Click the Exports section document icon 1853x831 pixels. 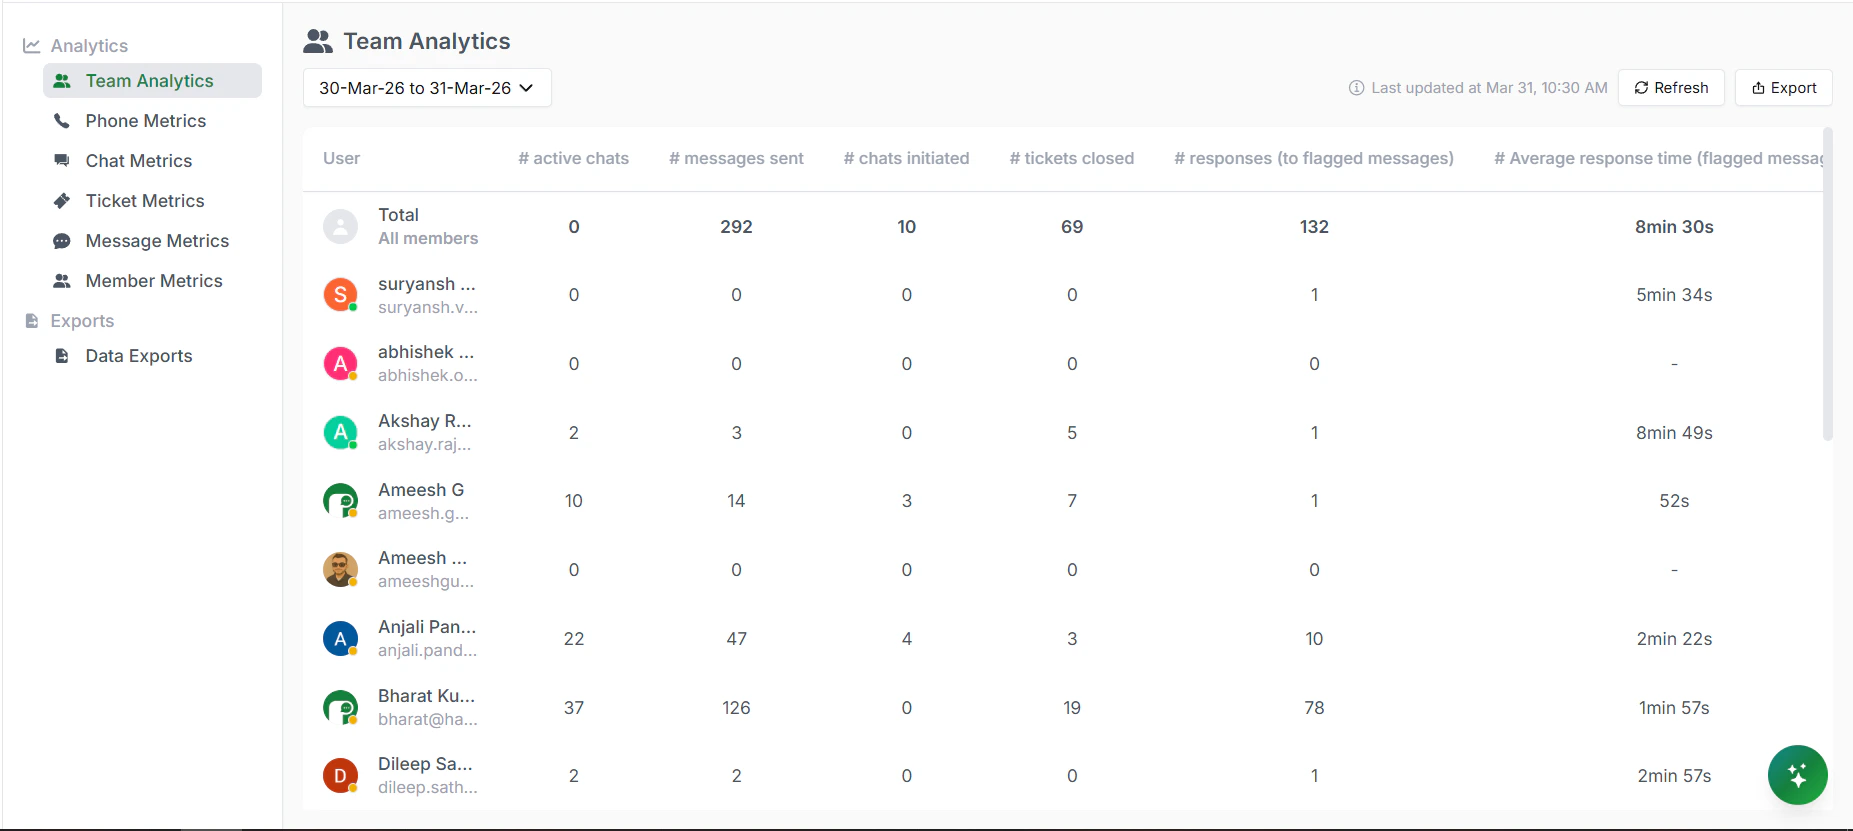tap(32, 321)
